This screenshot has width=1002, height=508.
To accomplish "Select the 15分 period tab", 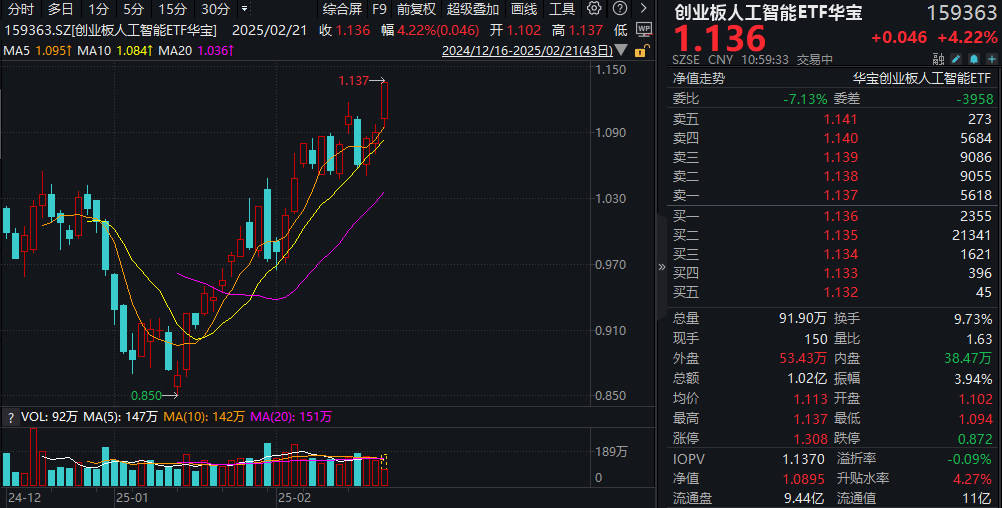I will 173,9.
